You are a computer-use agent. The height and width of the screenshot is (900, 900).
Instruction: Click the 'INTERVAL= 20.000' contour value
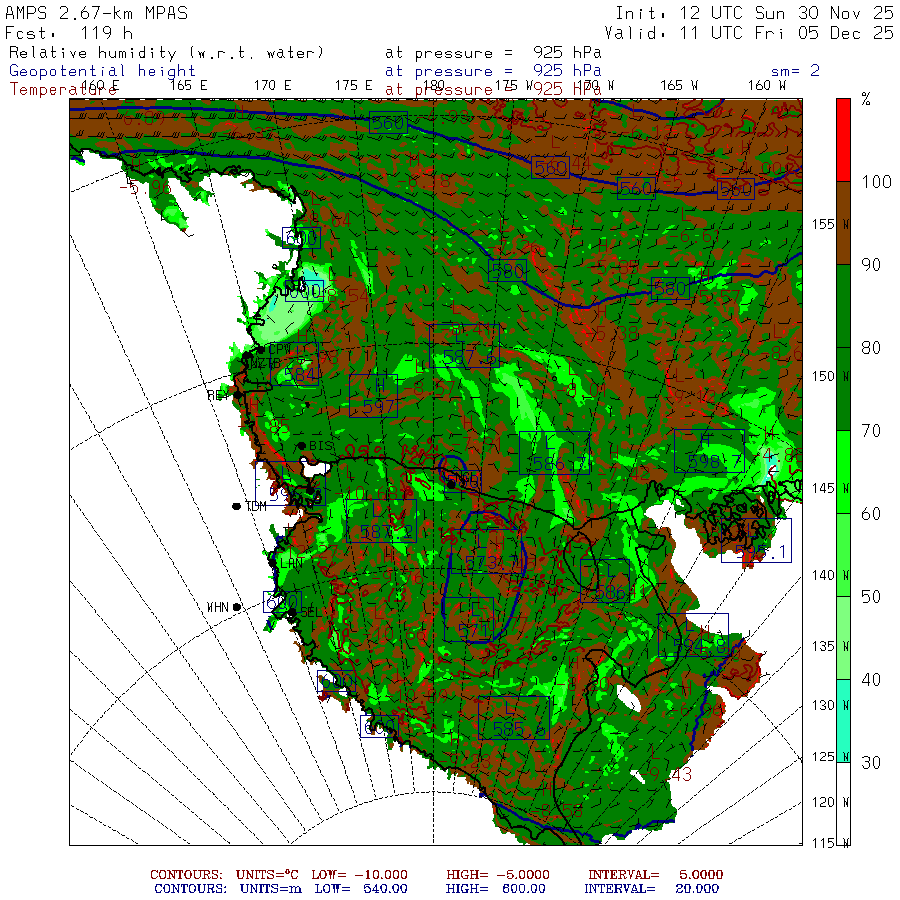[651, 889]
